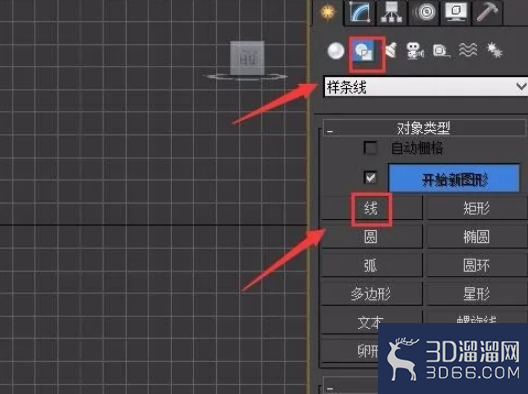Image resolution: width=528 pixels, height=394 pixels.
Task: Select the Lights category icon
Action: (391, 51)
